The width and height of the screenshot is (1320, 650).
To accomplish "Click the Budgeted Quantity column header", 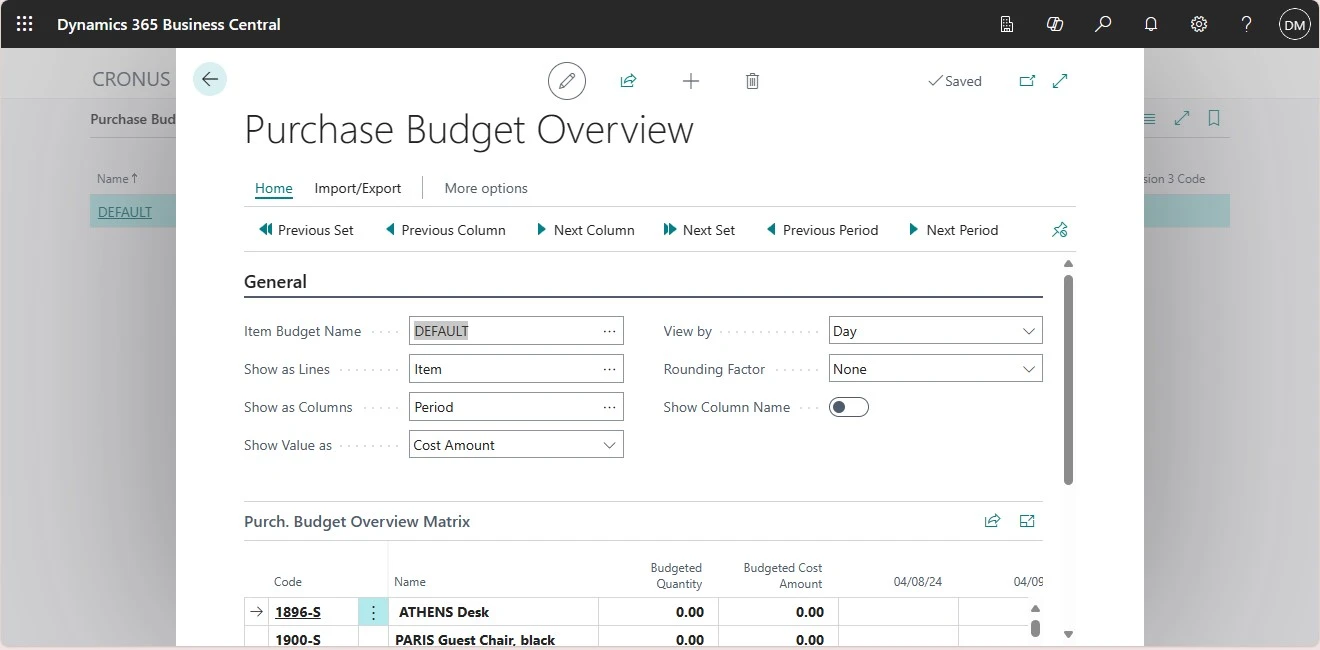I will pos(676,576).
